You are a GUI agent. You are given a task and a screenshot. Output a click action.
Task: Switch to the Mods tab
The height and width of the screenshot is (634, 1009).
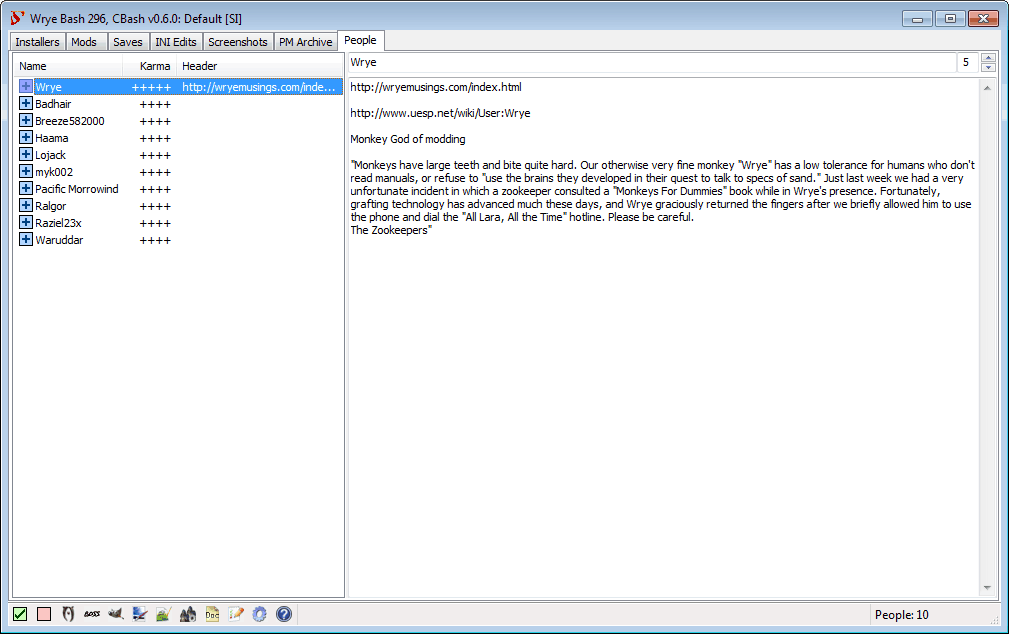pyautogui.click(x=84, y=42)
